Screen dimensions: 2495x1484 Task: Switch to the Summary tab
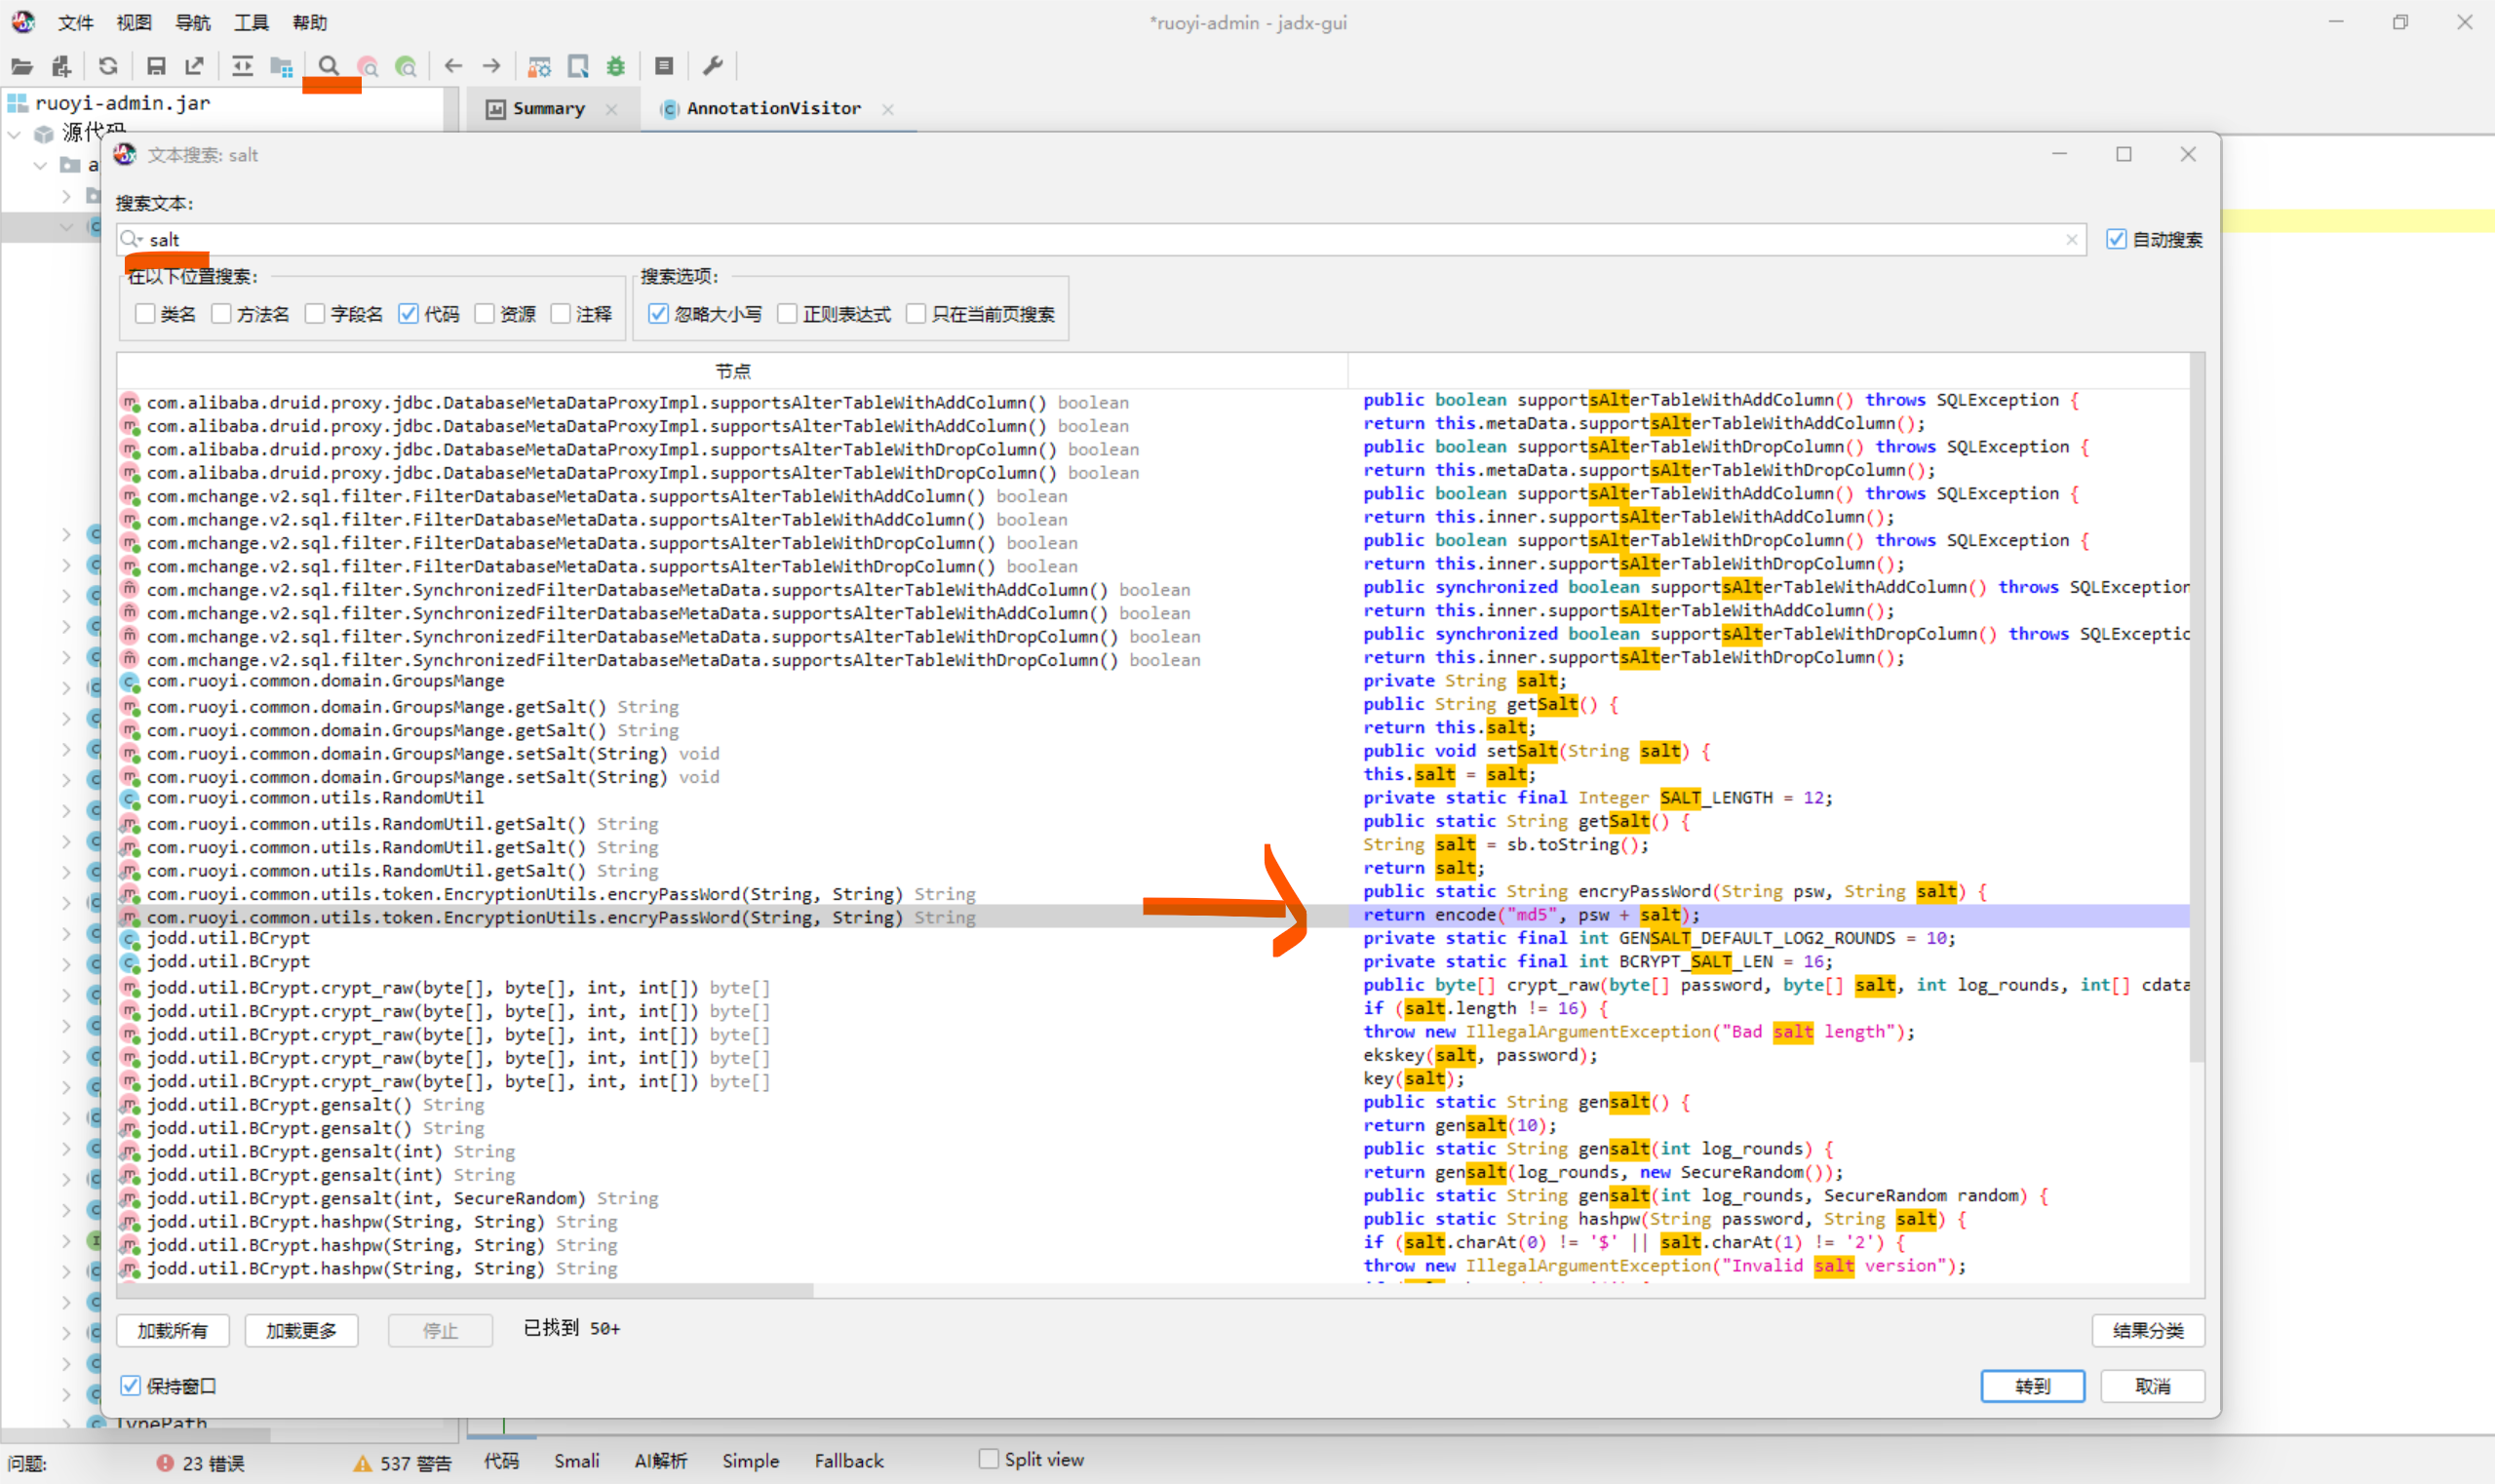[x=547, y=108]
